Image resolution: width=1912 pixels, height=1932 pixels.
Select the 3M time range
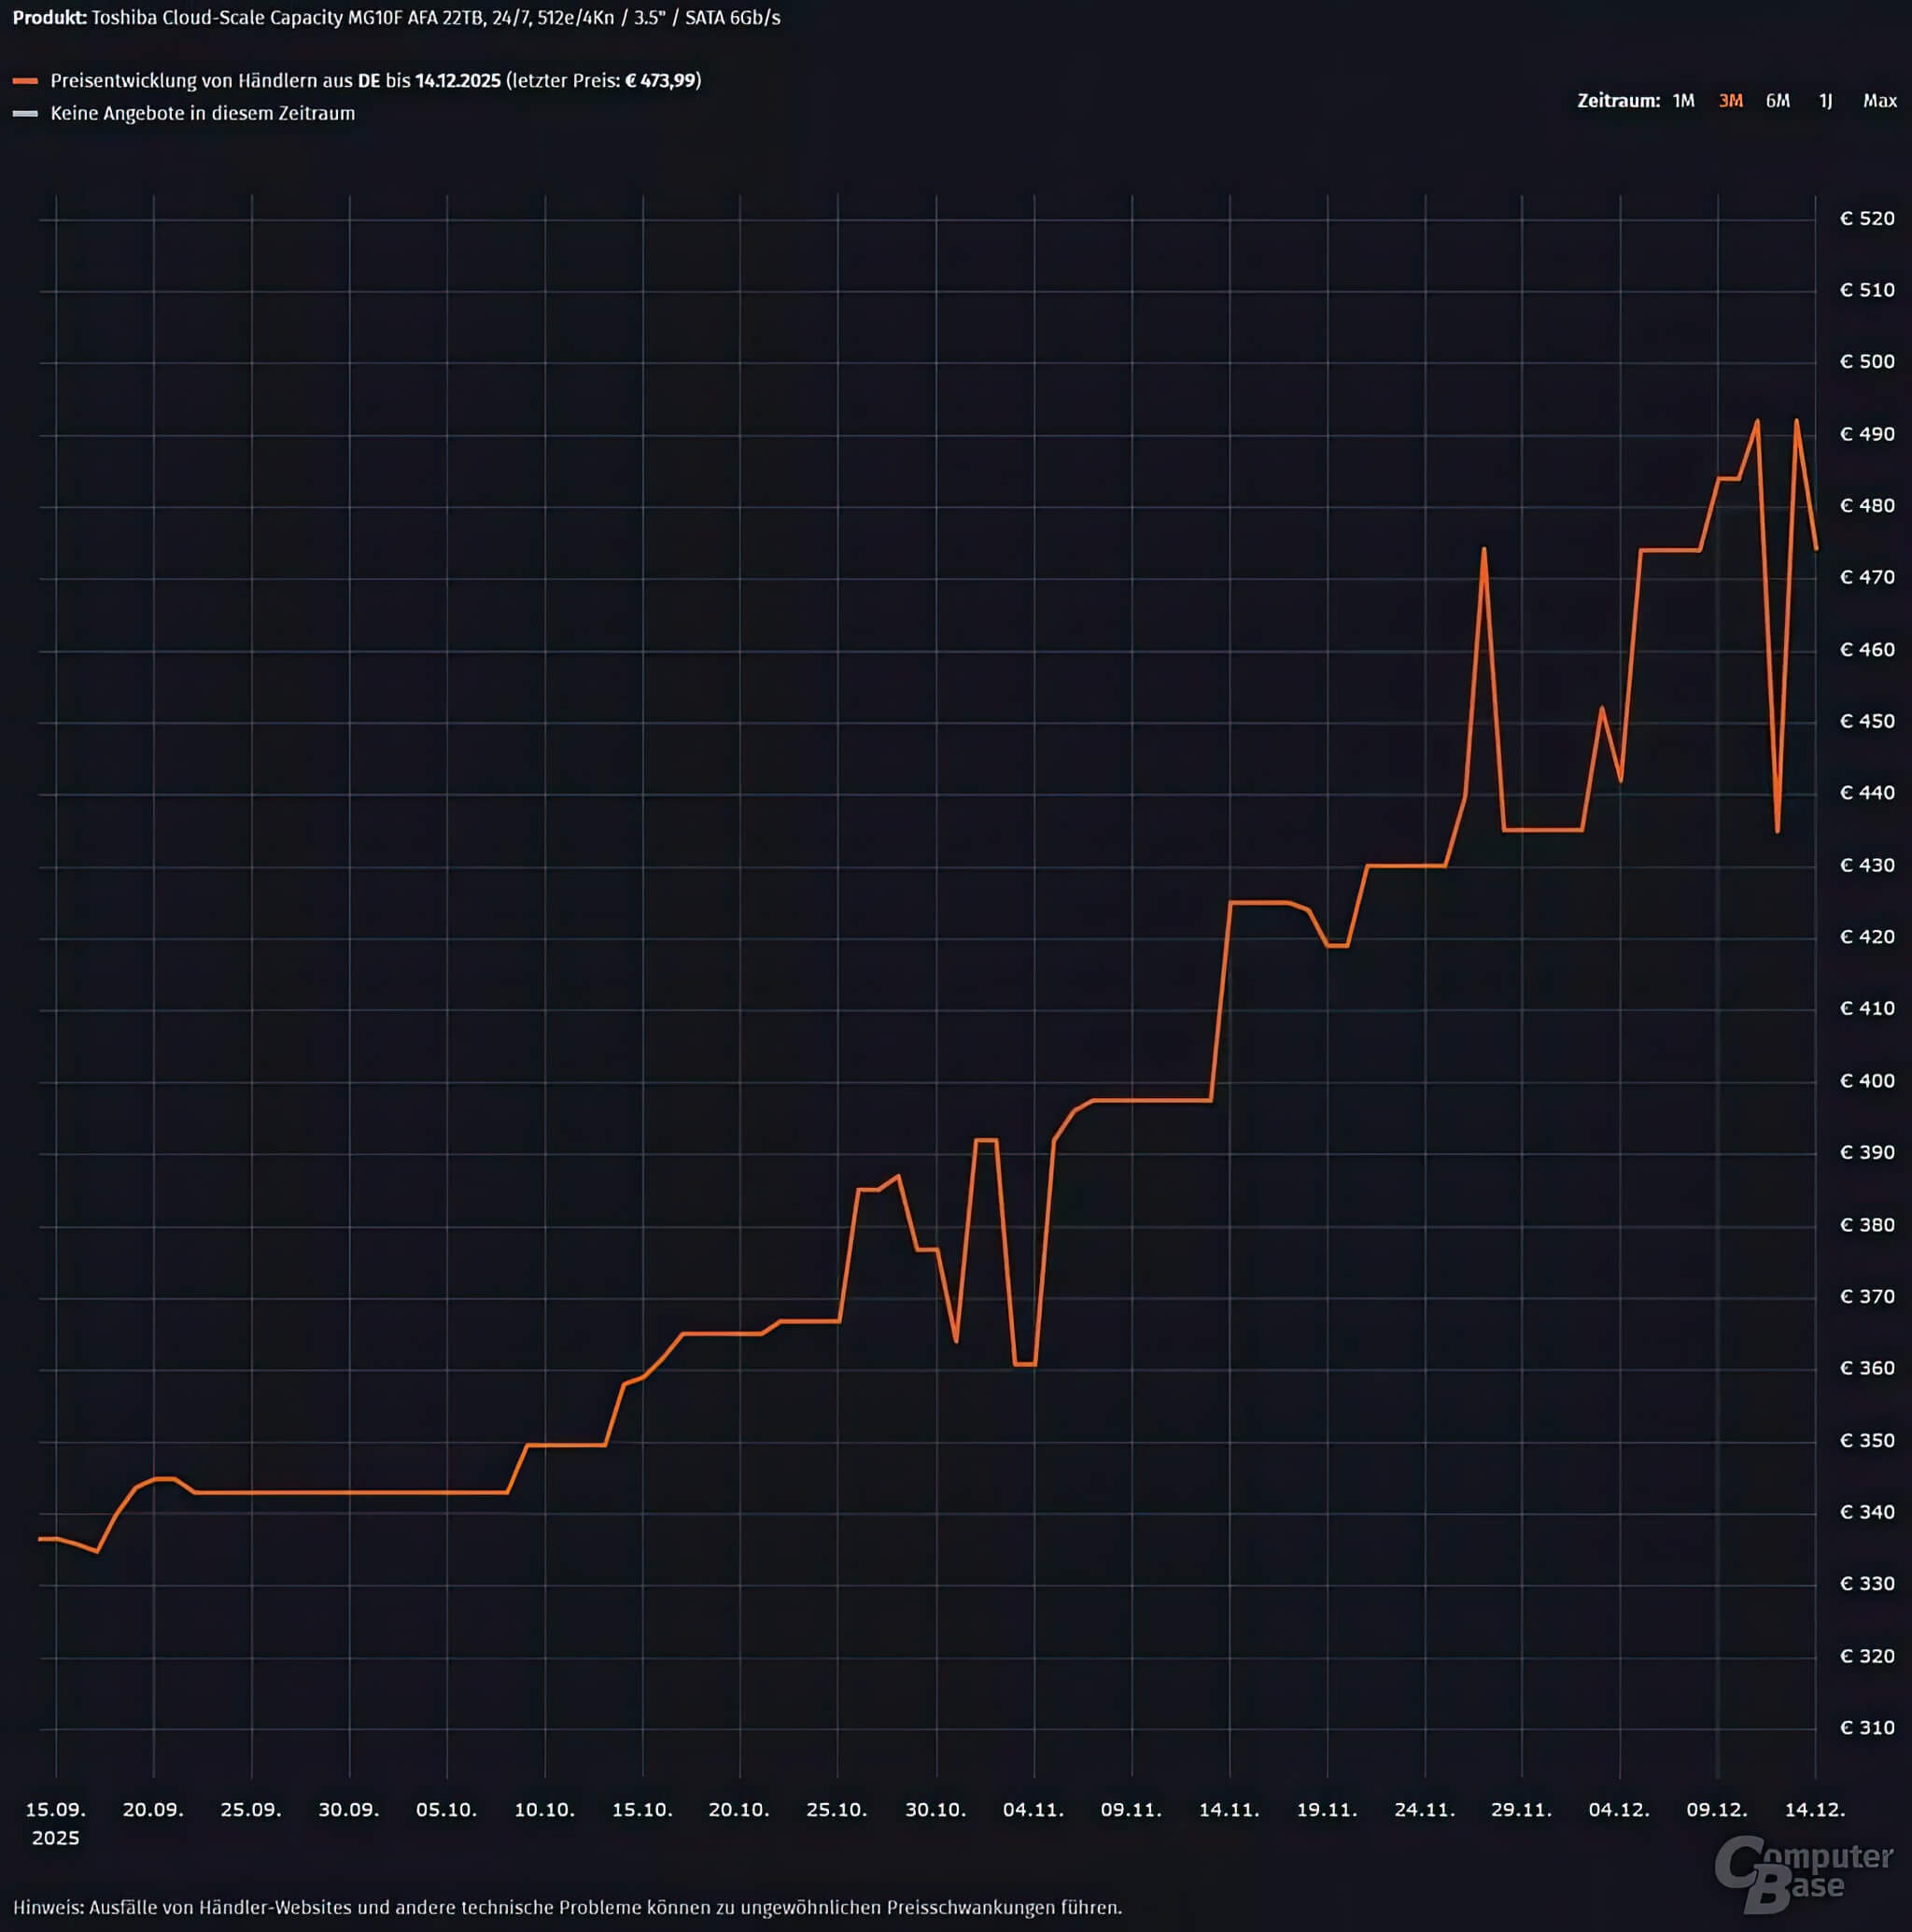click(x=1730, y=101)
